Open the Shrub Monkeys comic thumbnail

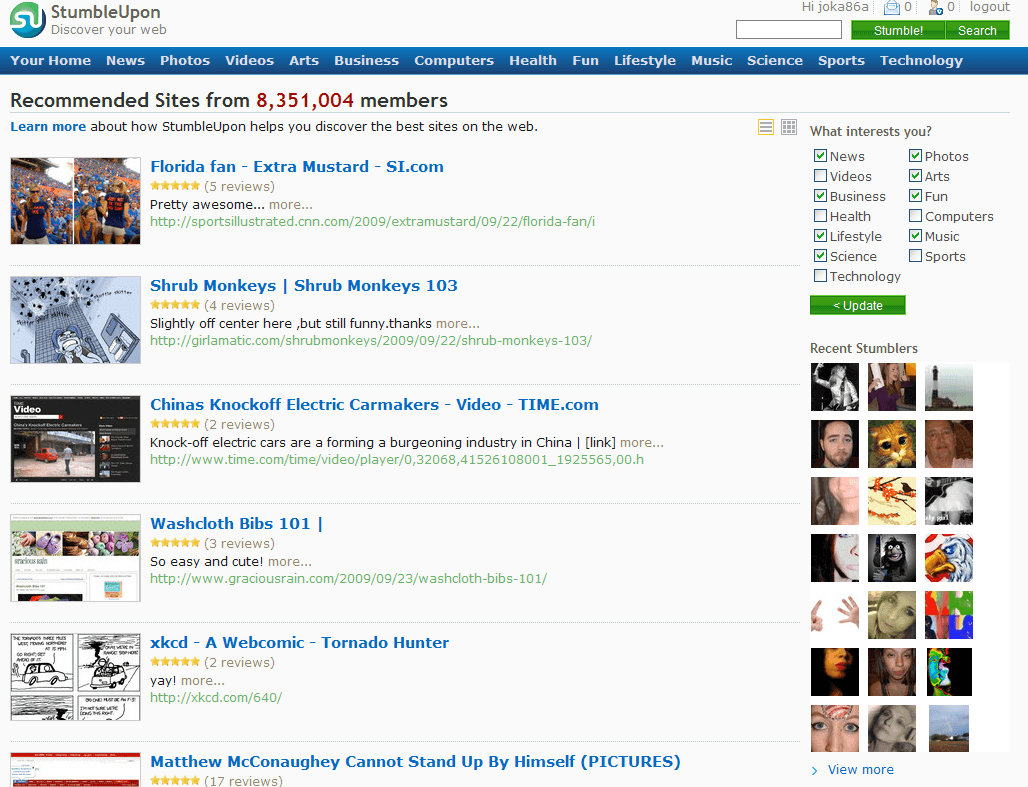tap(75, 320)
